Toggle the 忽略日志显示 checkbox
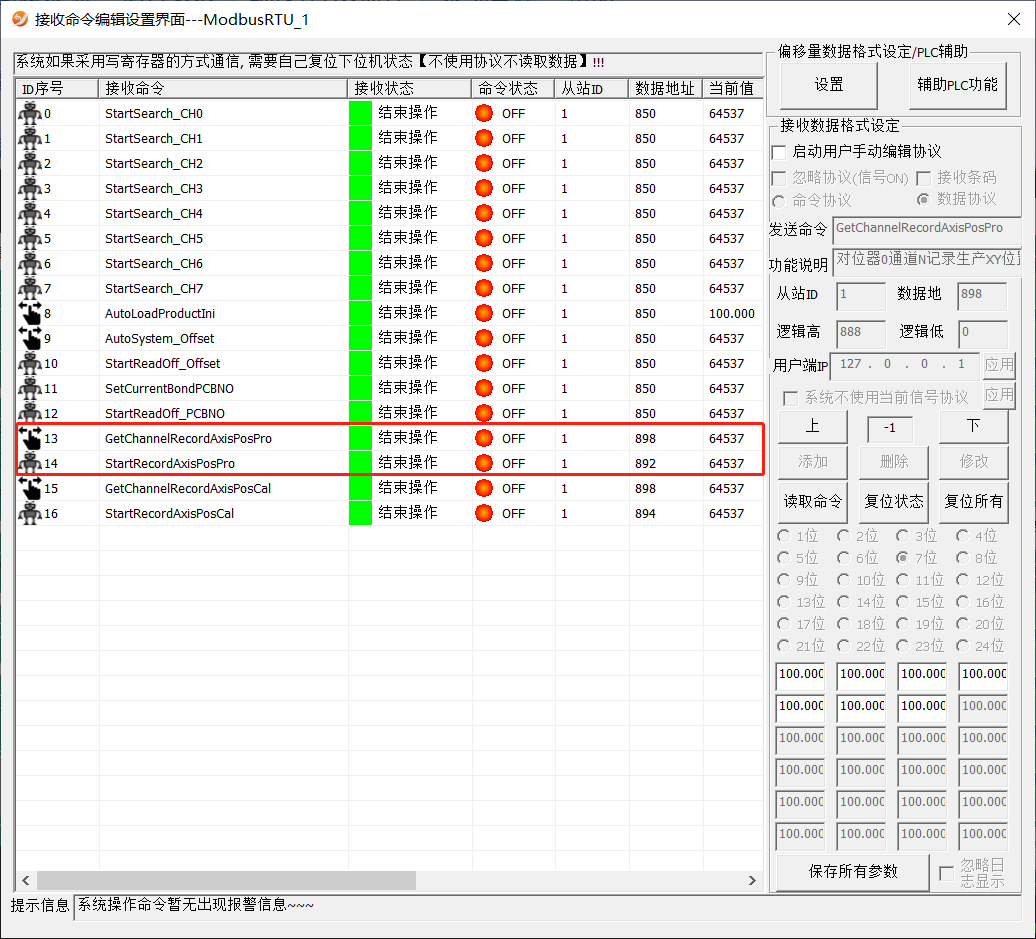This screenshot has height=939, width=1036. coord(946,873)
